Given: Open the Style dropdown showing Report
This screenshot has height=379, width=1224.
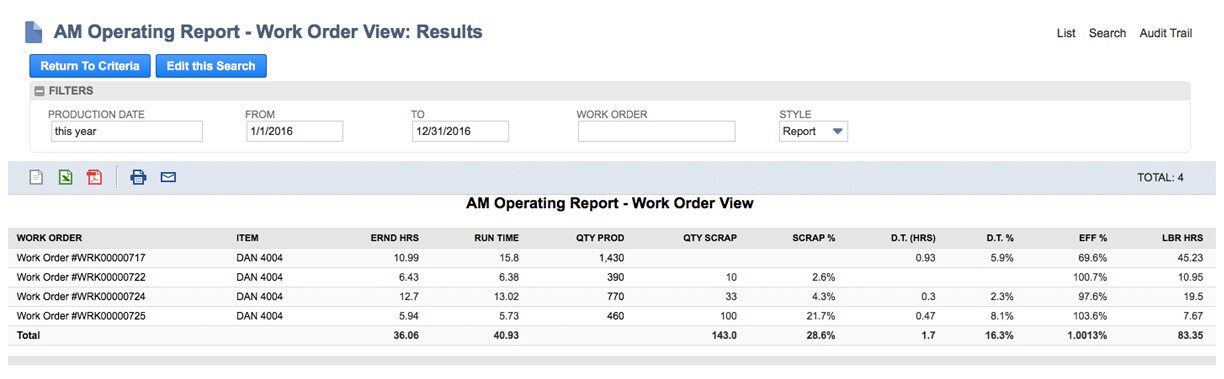Looking at the screenshot, I should pyautogui.click(x=813, y=131).
